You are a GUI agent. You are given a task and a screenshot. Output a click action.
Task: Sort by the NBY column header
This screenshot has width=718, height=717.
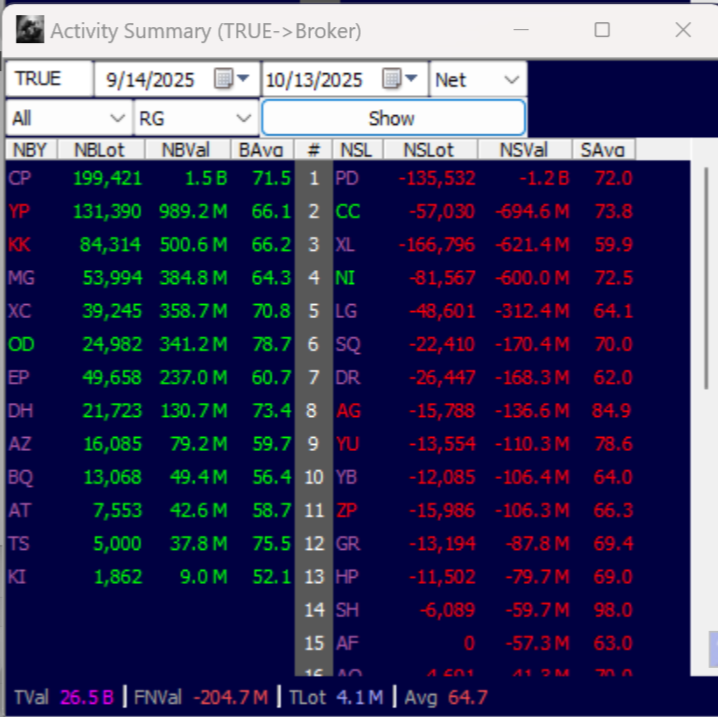coord(31,150)
